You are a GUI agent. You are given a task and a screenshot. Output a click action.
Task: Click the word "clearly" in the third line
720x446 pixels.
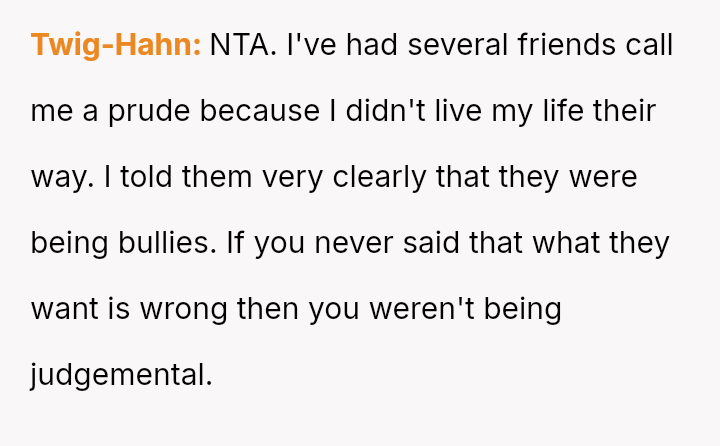coord(379,177)
